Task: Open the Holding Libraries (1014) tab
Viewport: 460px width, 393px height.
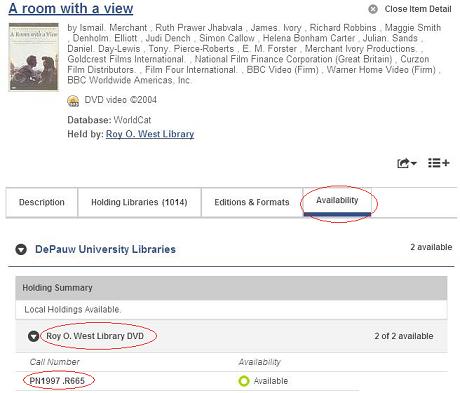Action: (139, 202)
